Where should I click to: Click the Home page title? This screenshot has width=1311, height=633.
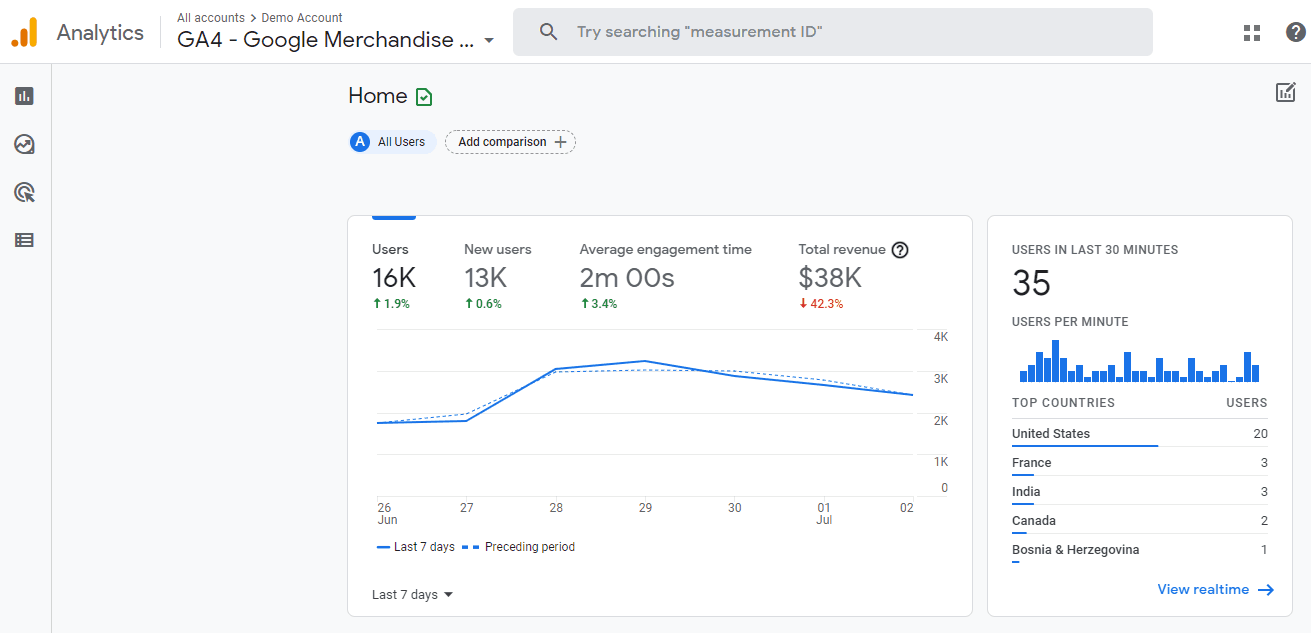click(x=378, y=96)
